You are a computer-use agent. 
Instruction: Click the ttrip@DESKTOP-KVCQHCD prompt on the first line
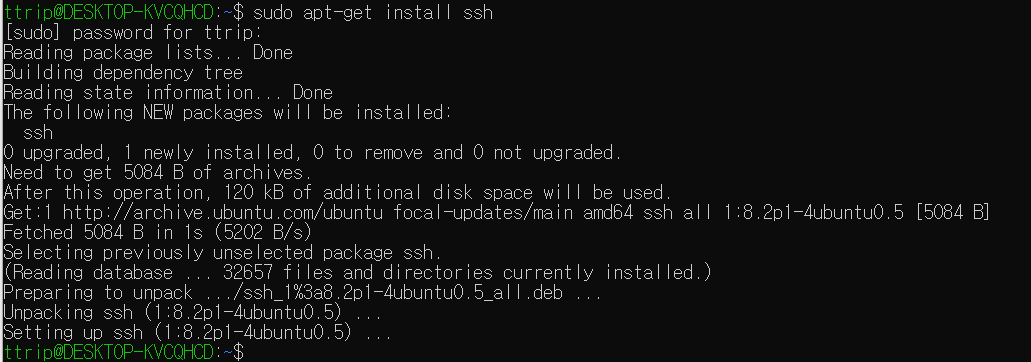pos(108,12)
